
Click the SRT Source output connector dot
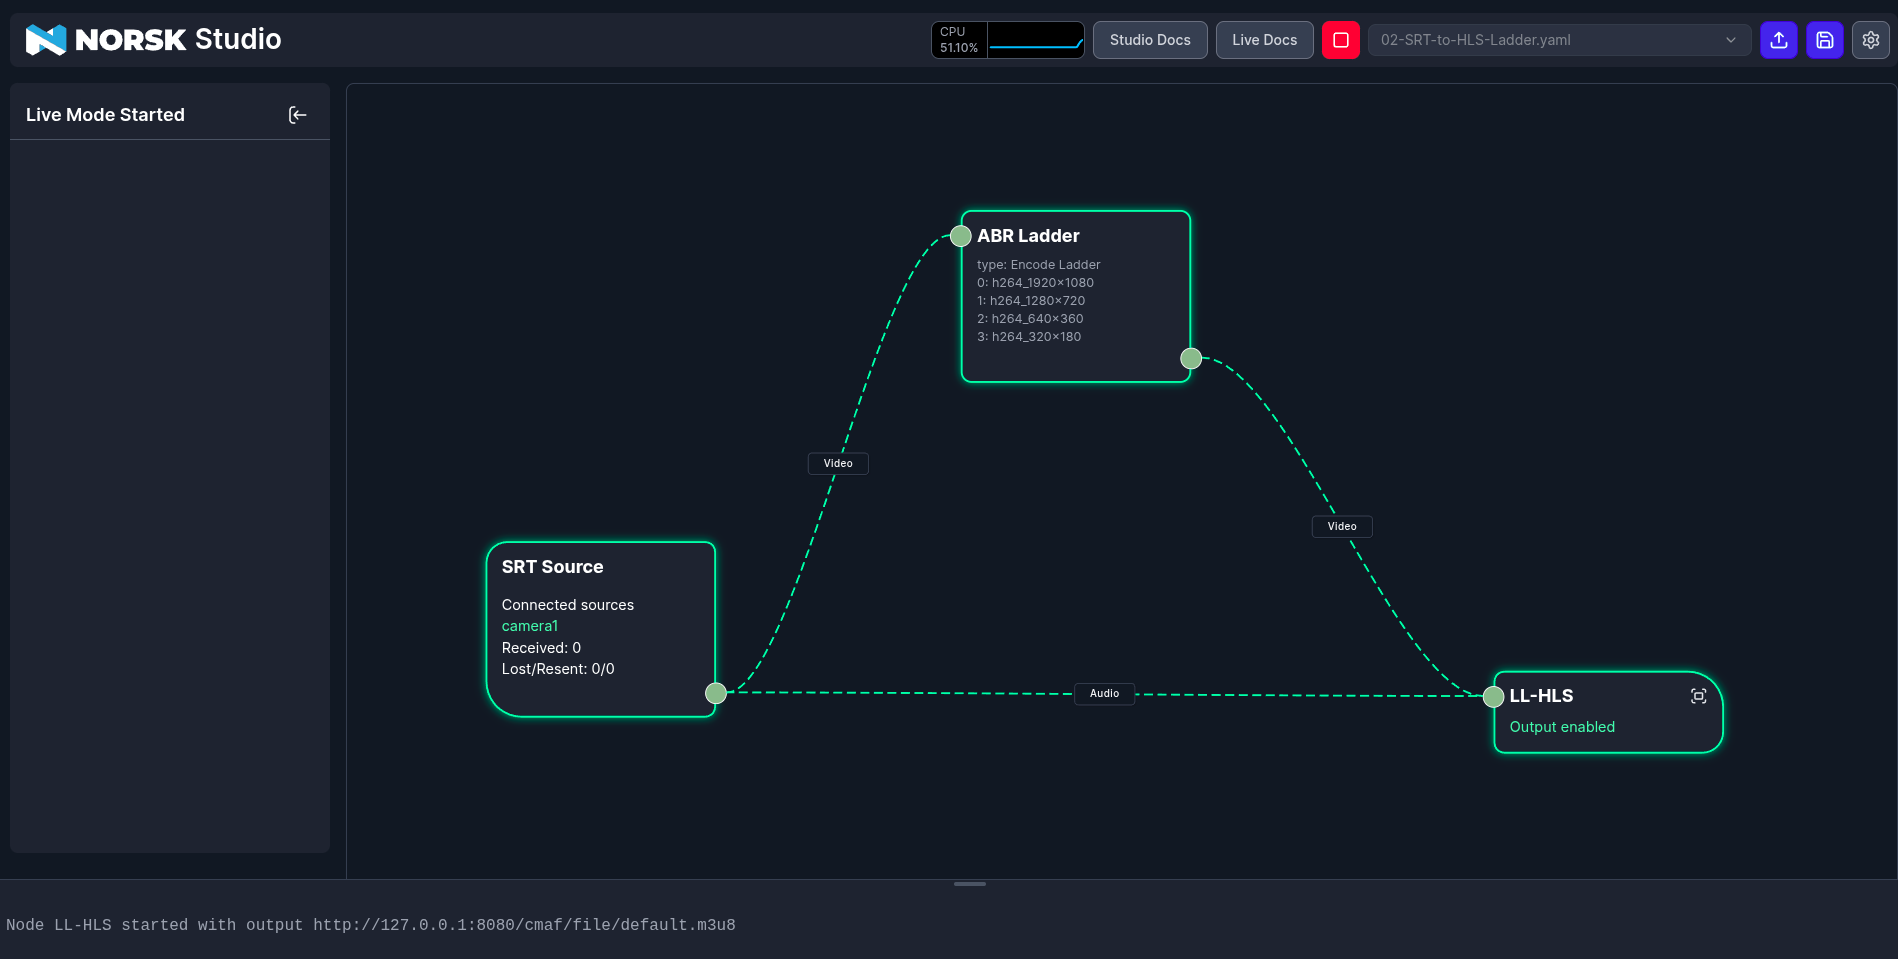(x=716, y=693)
